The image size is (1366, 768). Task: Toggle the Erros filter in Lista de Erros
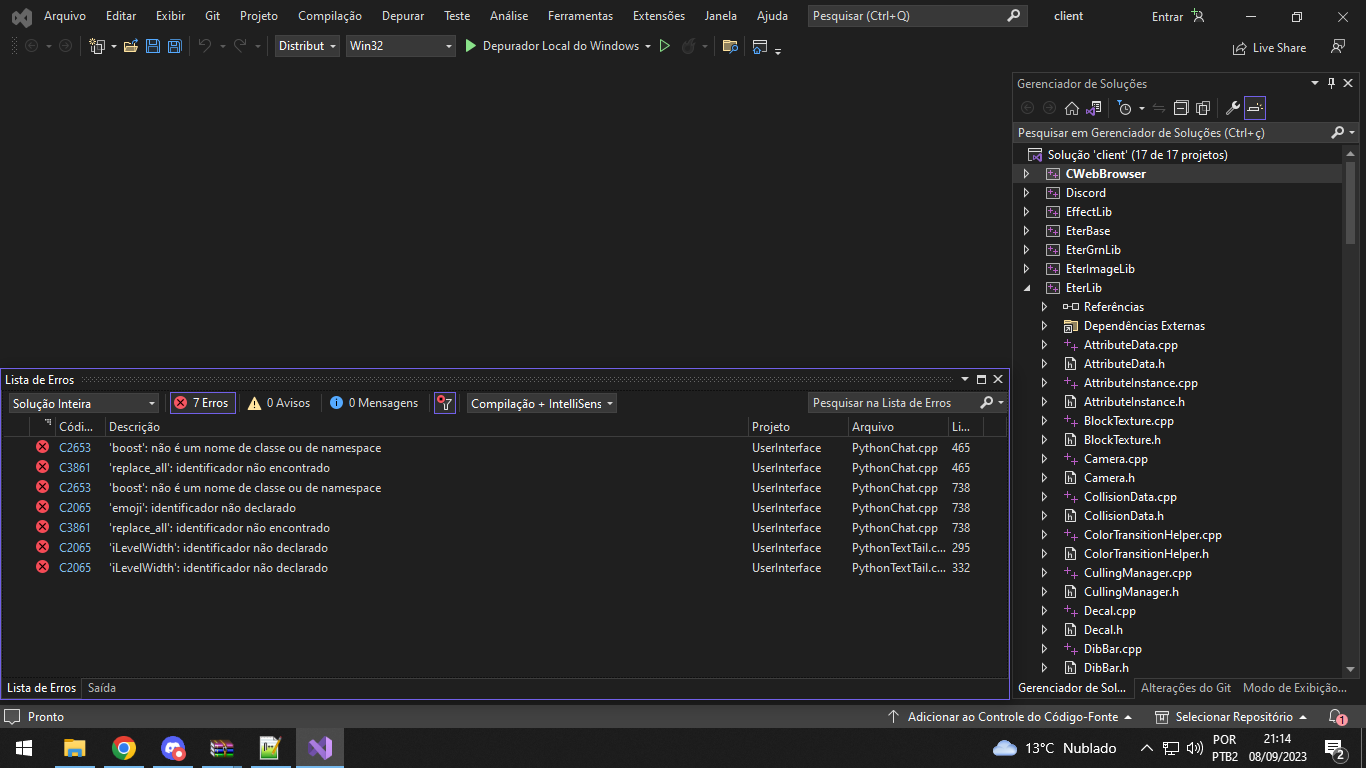click(x=201, y=403)
